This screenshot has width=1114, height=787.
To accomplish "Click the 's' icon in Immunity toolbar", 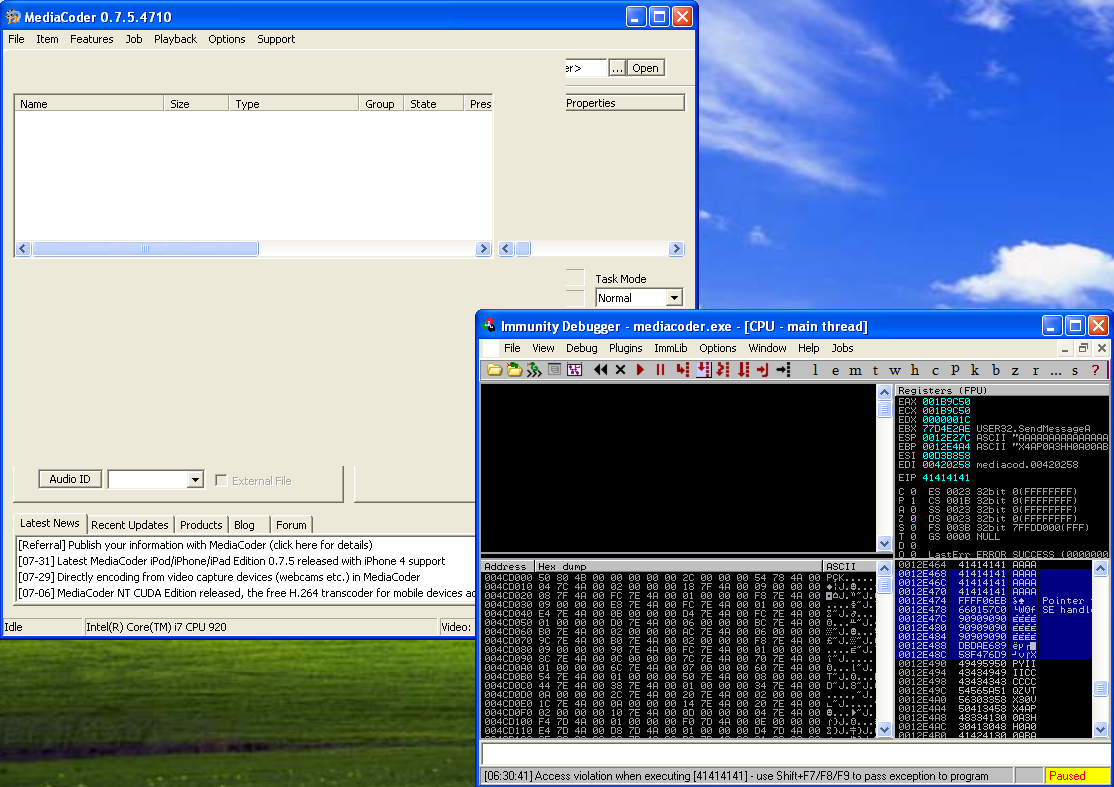I will [1075, 370].
